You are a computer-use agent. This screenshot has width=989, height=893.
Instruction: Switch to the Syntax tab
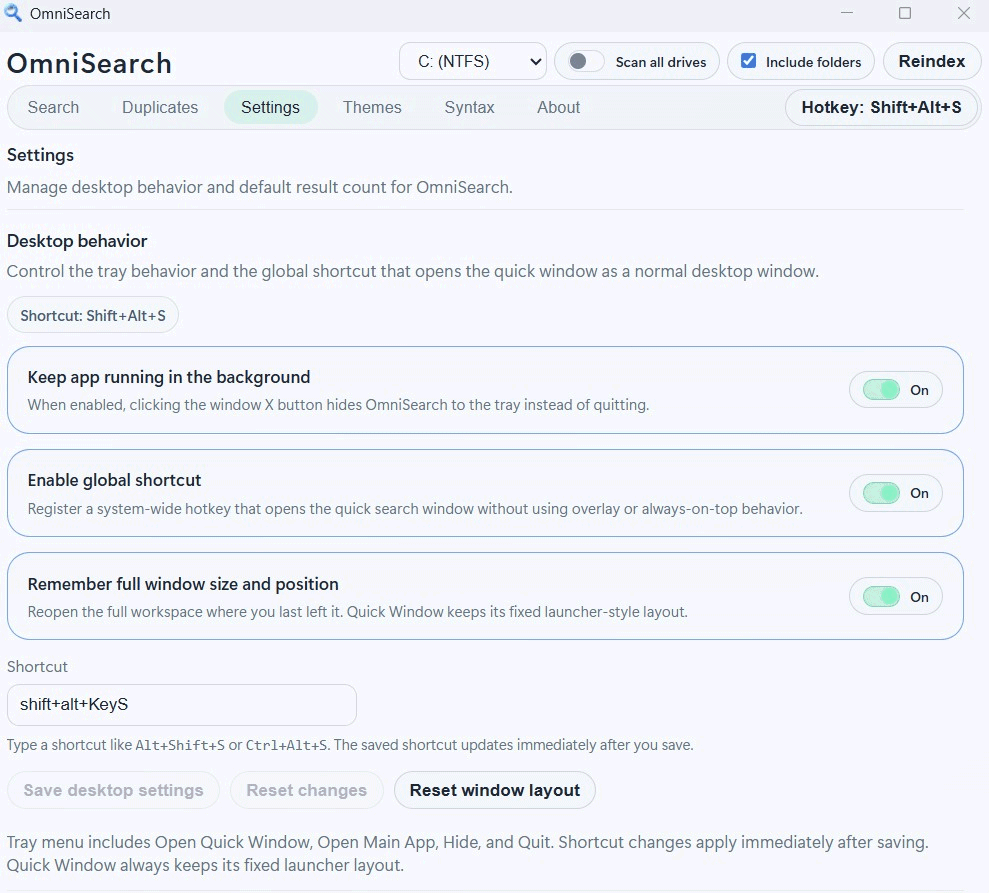469,107
